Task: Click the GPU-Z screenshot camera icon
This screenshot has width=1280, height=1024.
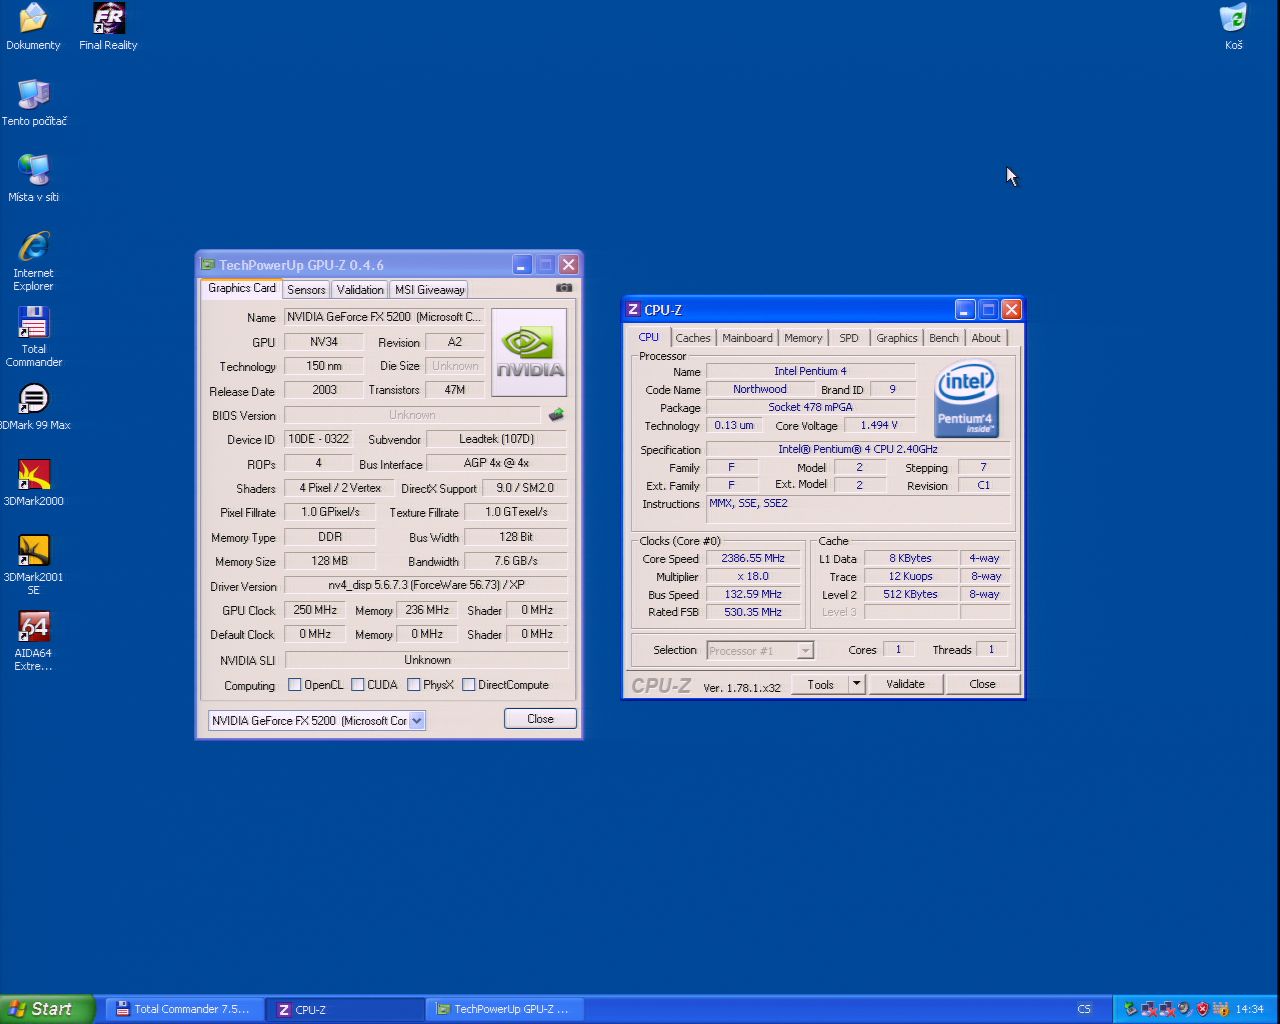Action: 564,288
